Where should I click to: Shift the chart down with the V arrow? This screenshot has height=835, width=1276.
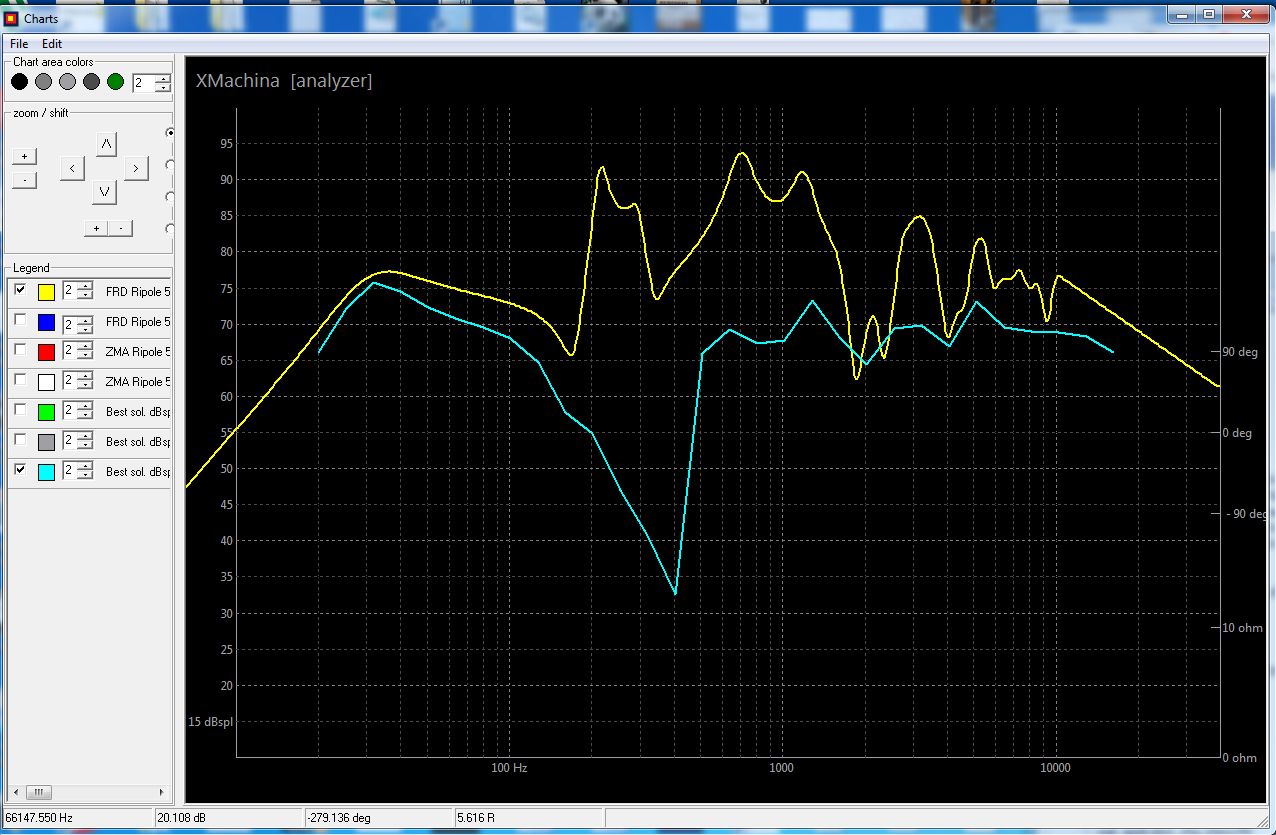(105, 191)
